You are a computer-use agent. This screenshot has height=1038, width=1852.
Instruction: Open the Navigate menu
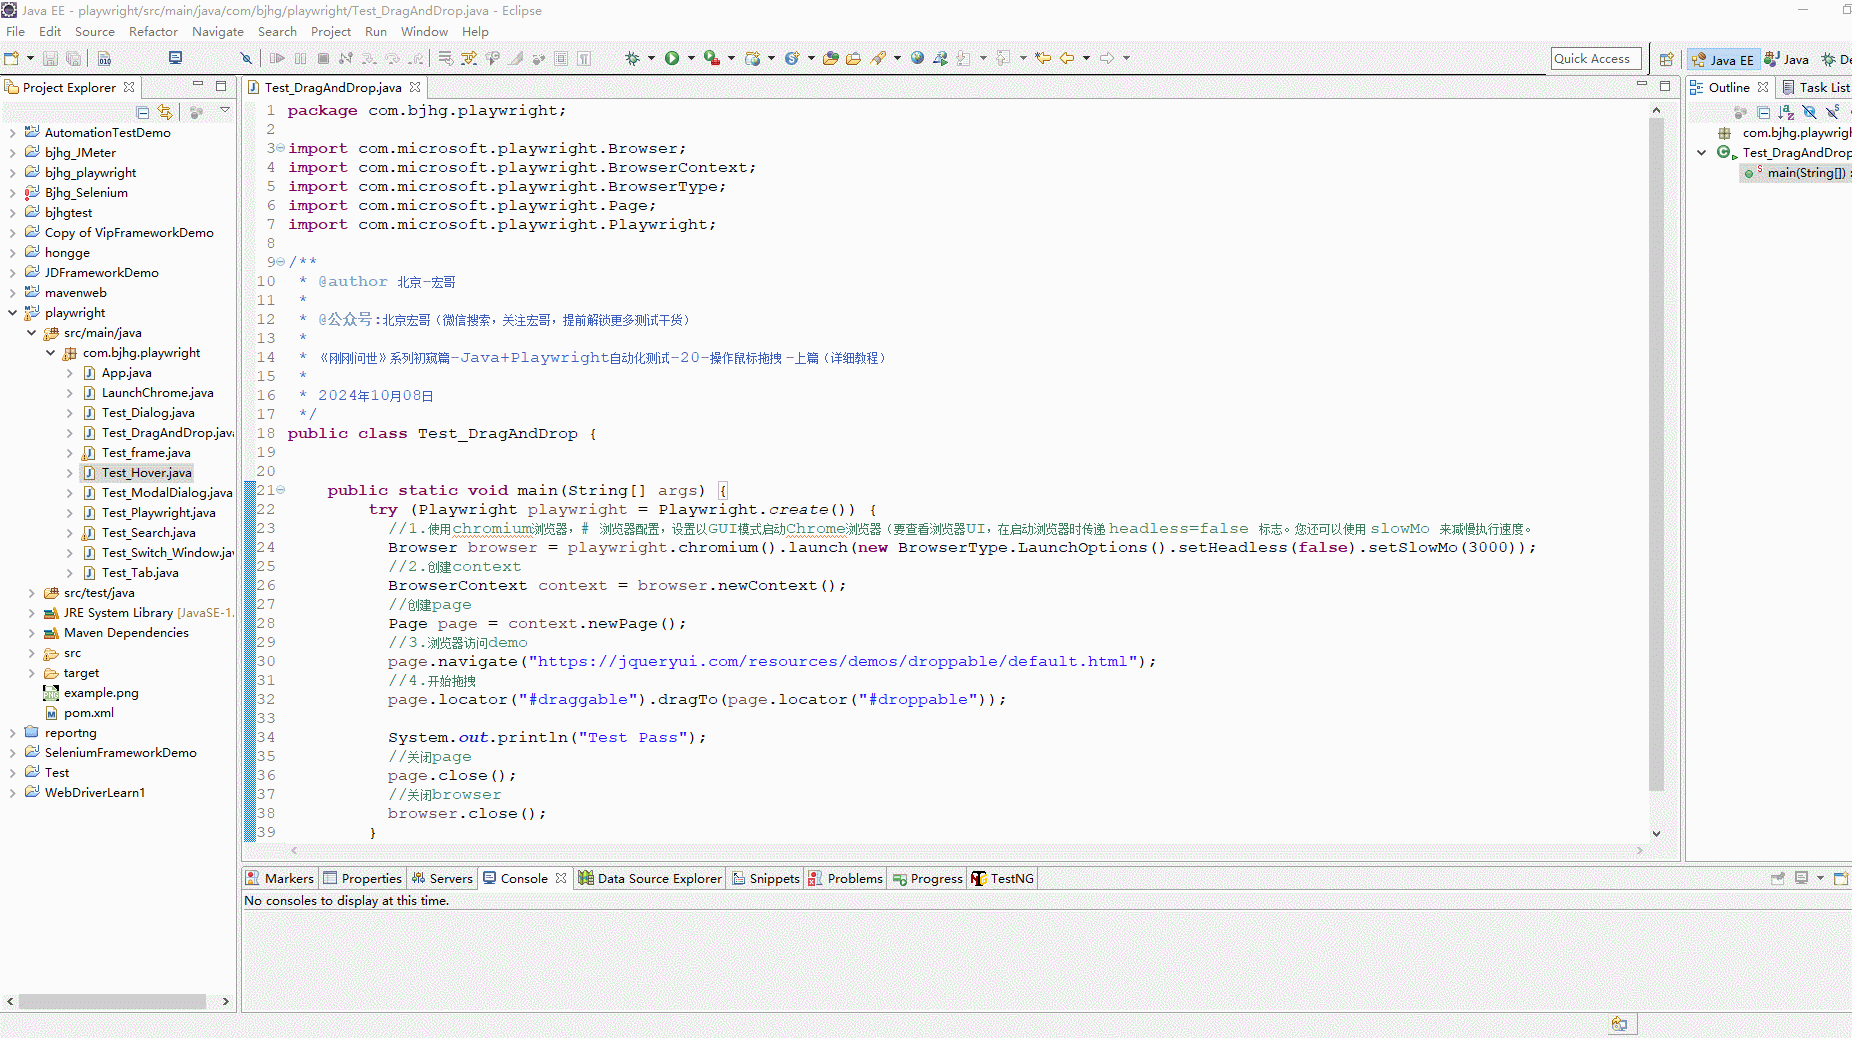coord(218,32)
